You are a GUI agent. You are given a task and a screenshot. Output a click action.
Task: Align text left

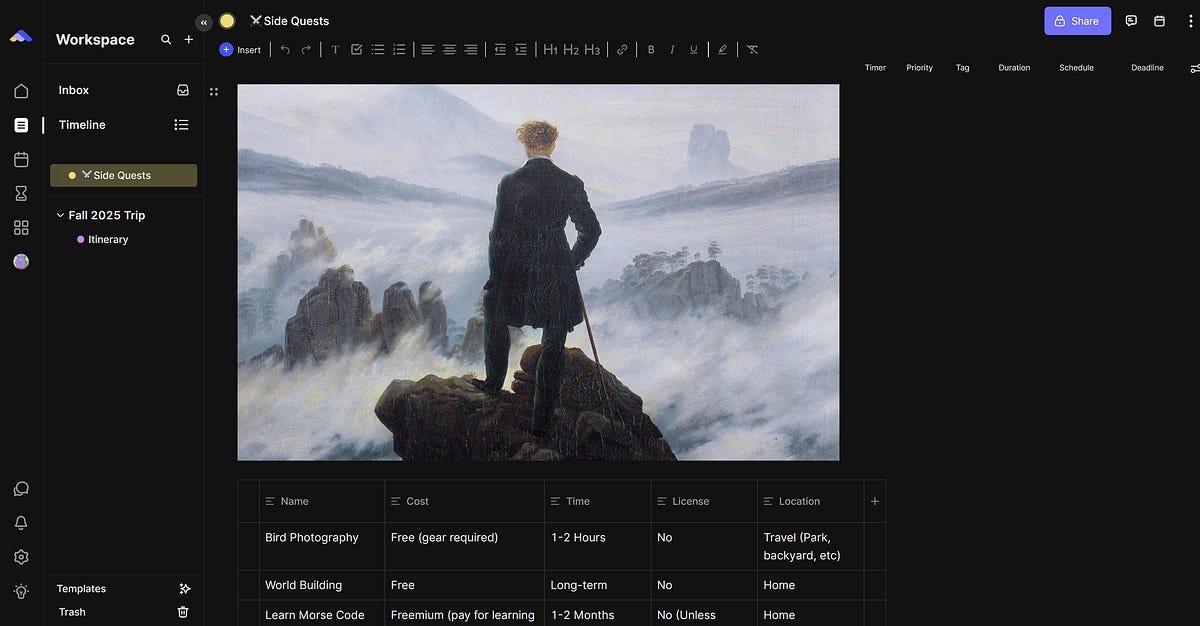[428, 50]
